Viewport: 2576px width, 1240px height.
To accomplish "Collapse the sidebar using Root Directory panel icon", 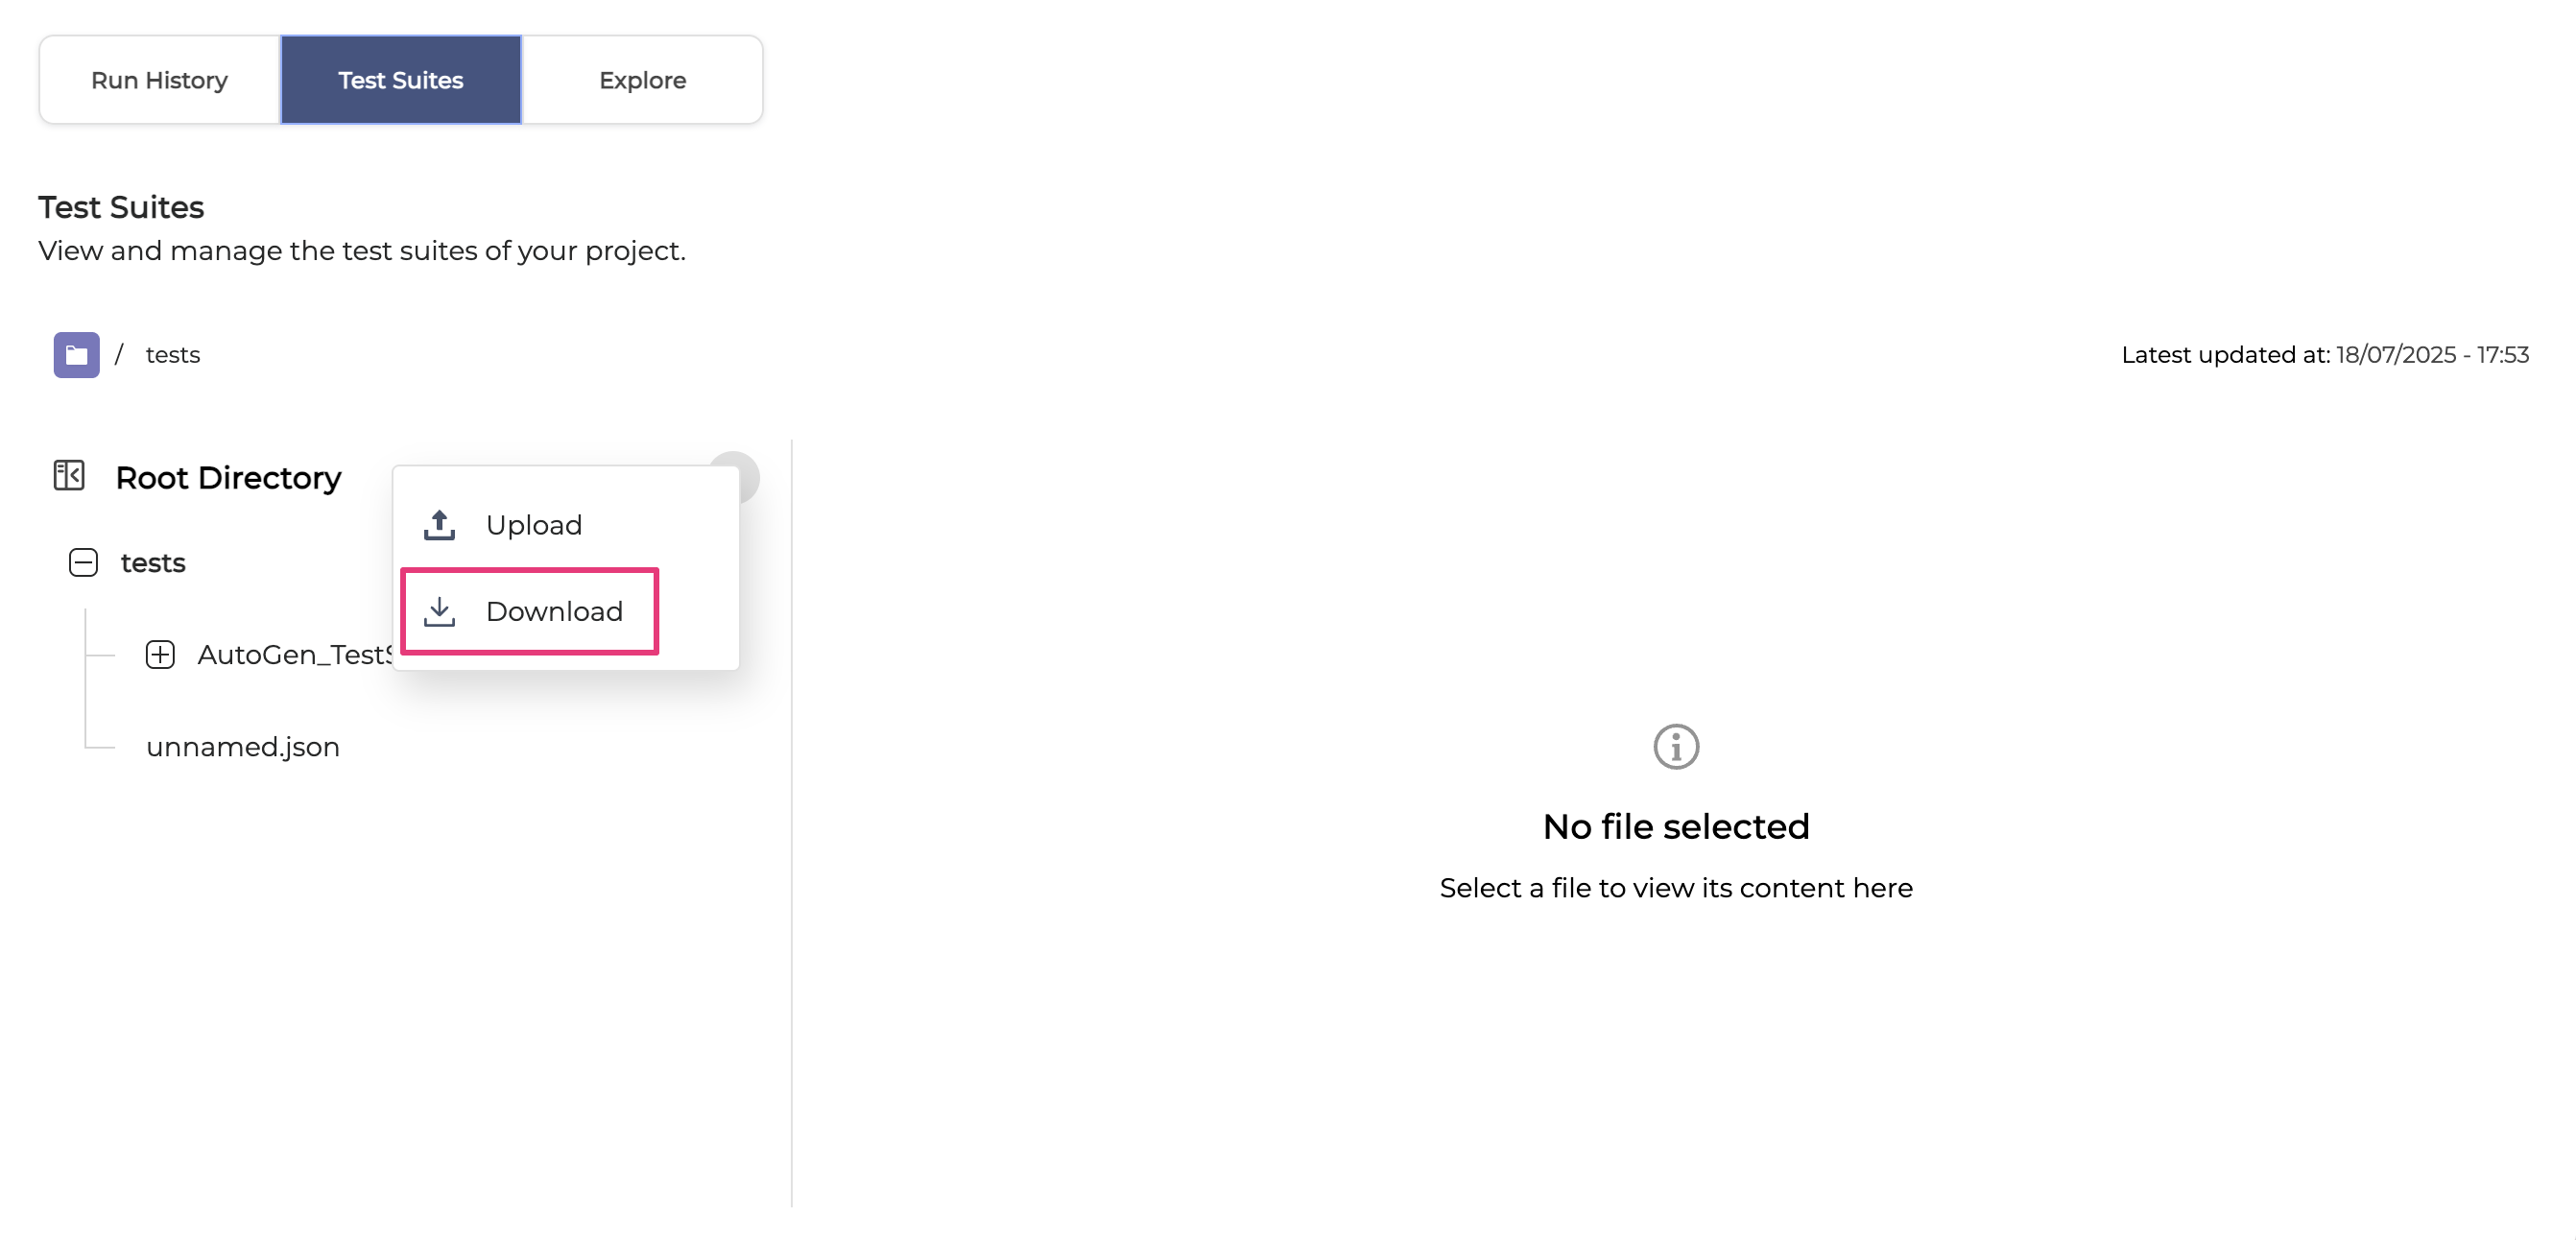I will coord(69,476).
